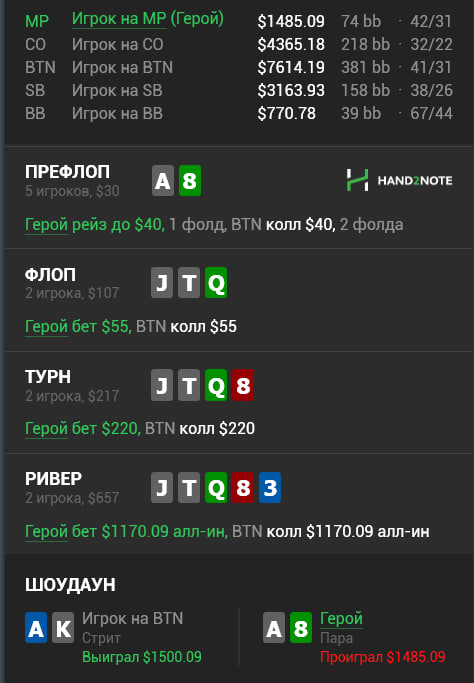Click the red 8 card on turn
Screen dimensions: 474x683
tap(243, 385)
